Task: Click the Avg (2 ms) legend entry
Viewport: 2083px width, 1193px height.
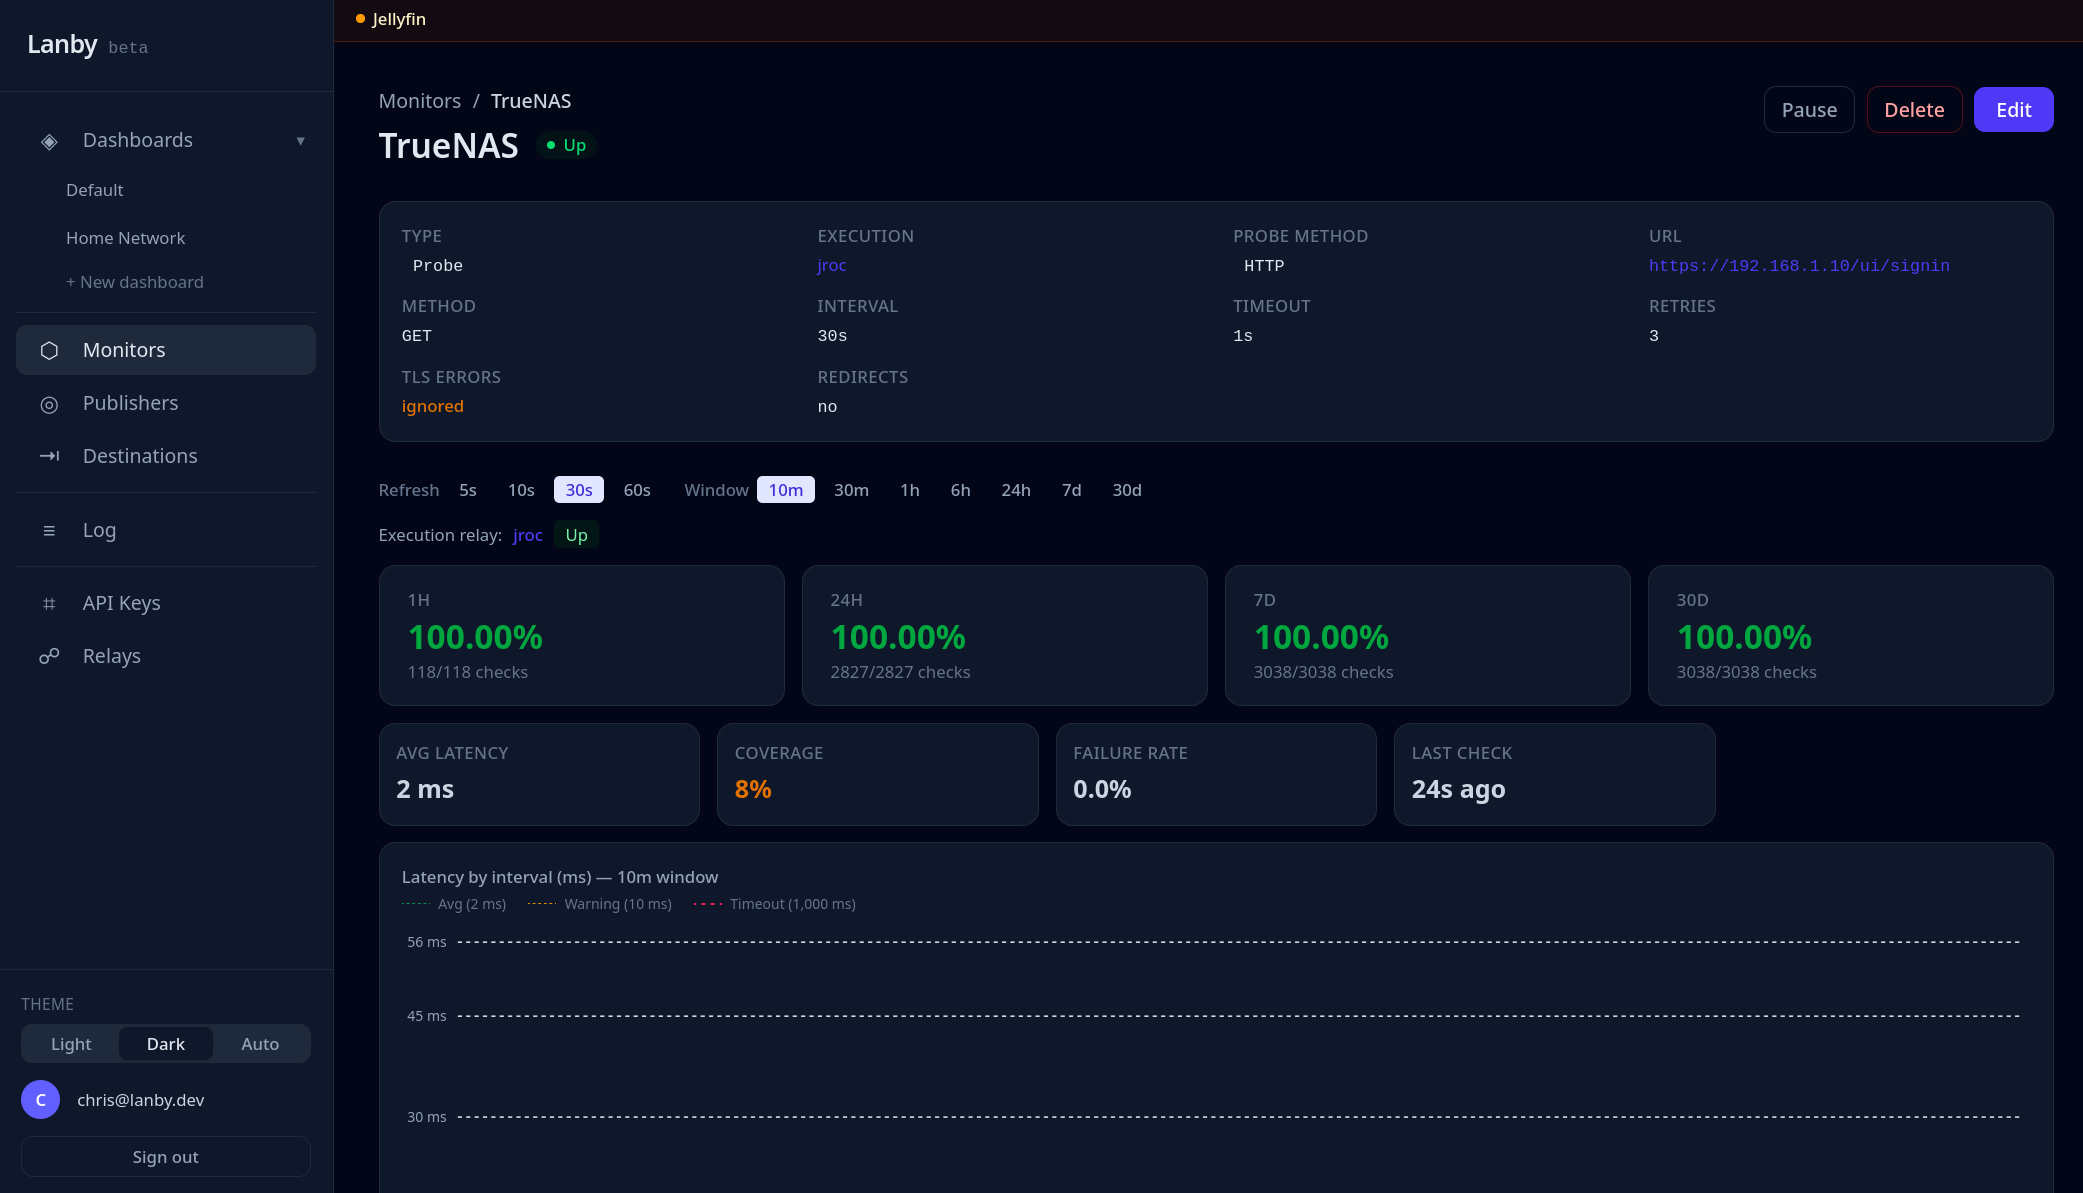Action: 454,904
